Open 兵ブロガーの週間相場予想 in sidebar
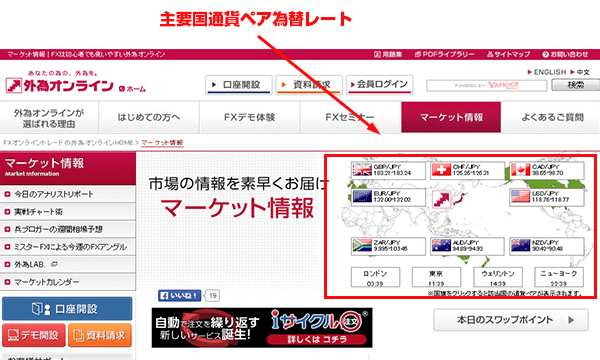 68,229
